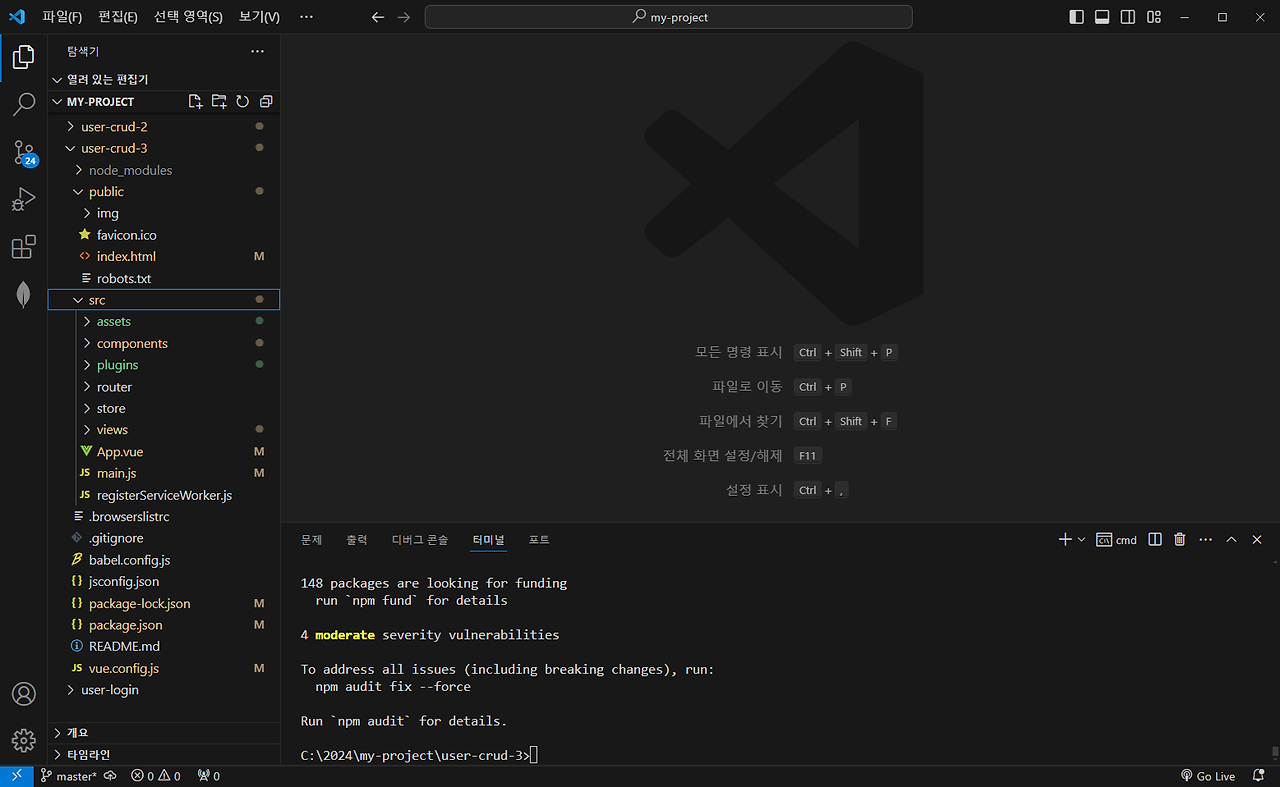The image size is (1280, 787).
Task: Open the 파일(F) menu
Action: coord(62,17)
